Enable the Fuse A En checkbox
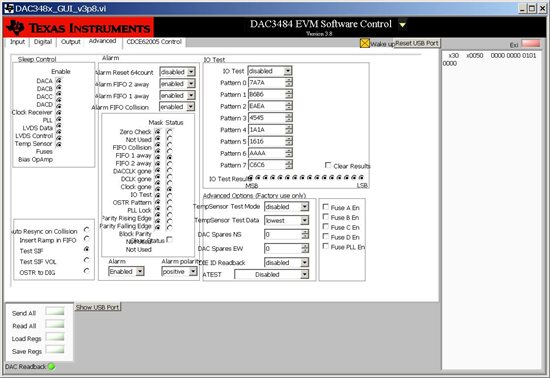Image resolution: width=550 pixels, height=378 pixels. click(326, 207)
